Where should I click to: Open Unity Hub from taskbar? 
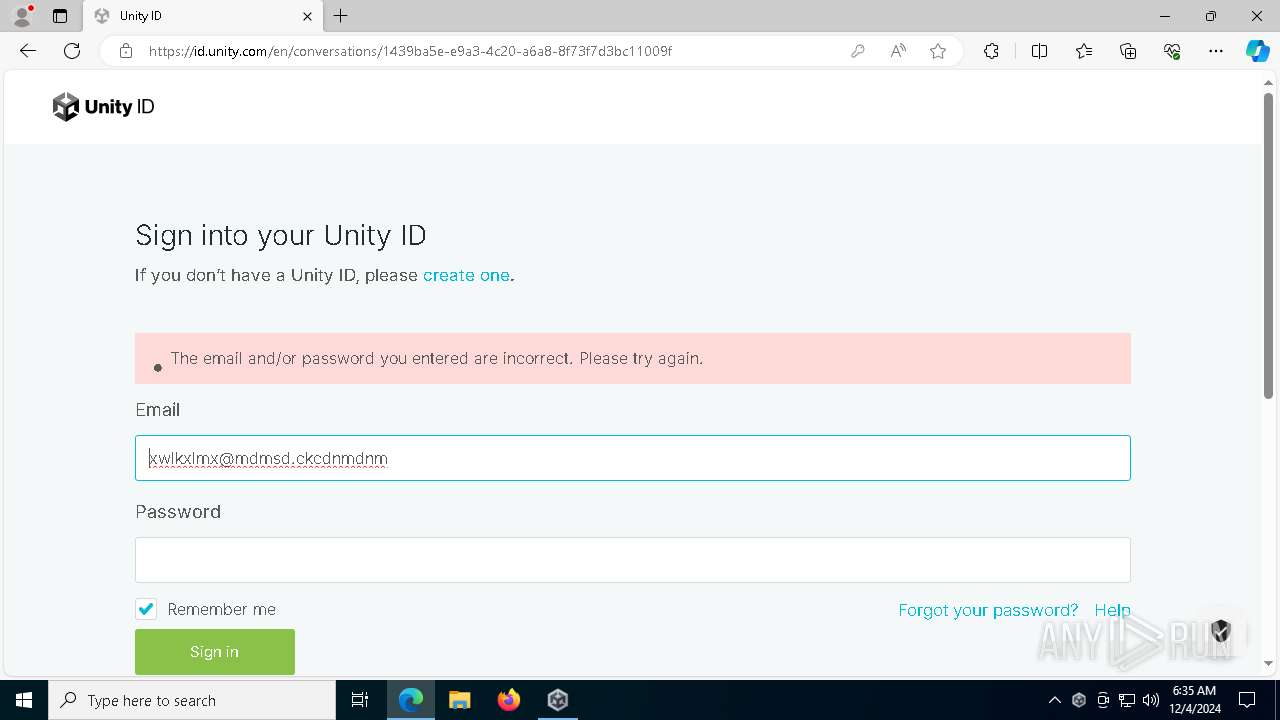(x=558, y=700)
